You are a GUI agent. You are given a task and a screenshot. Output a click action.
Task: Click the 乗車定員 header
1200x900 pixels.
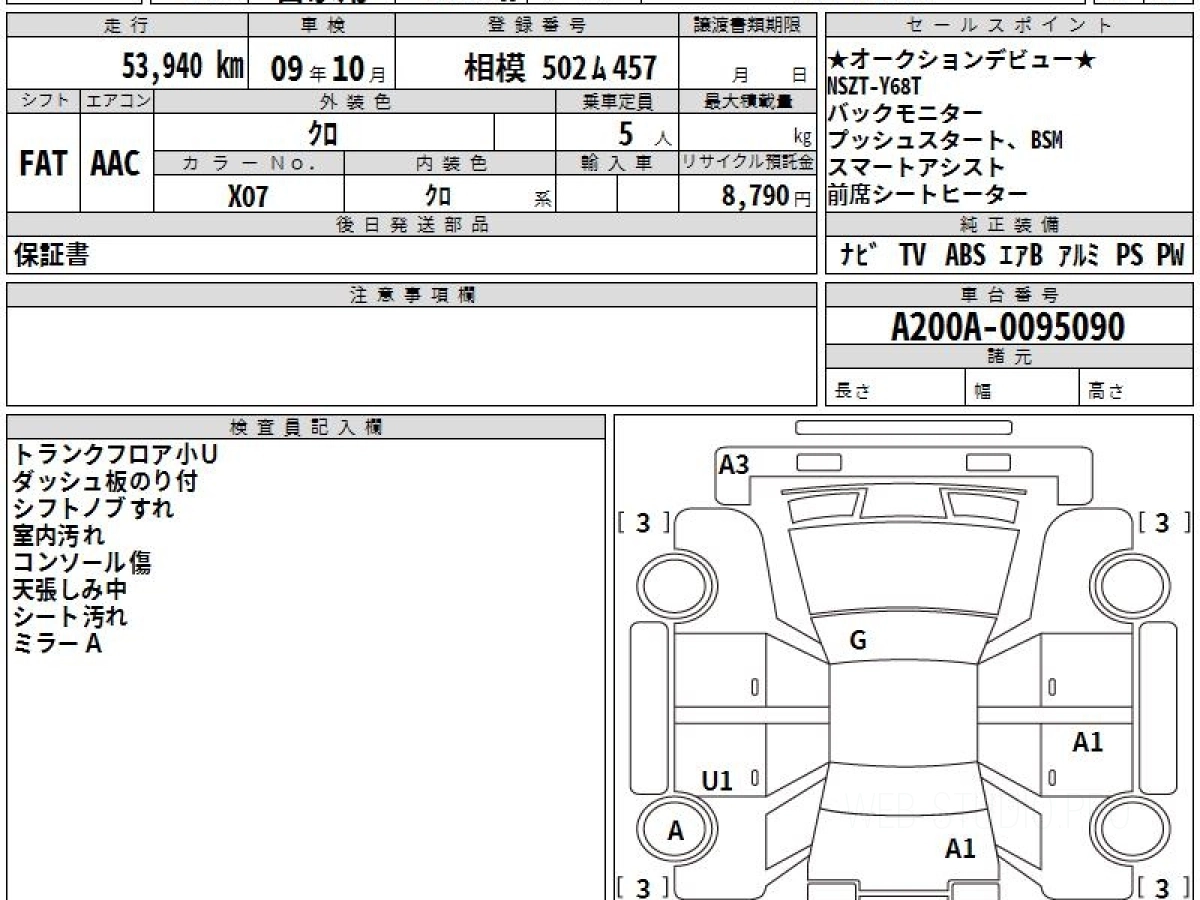(617, 101)
